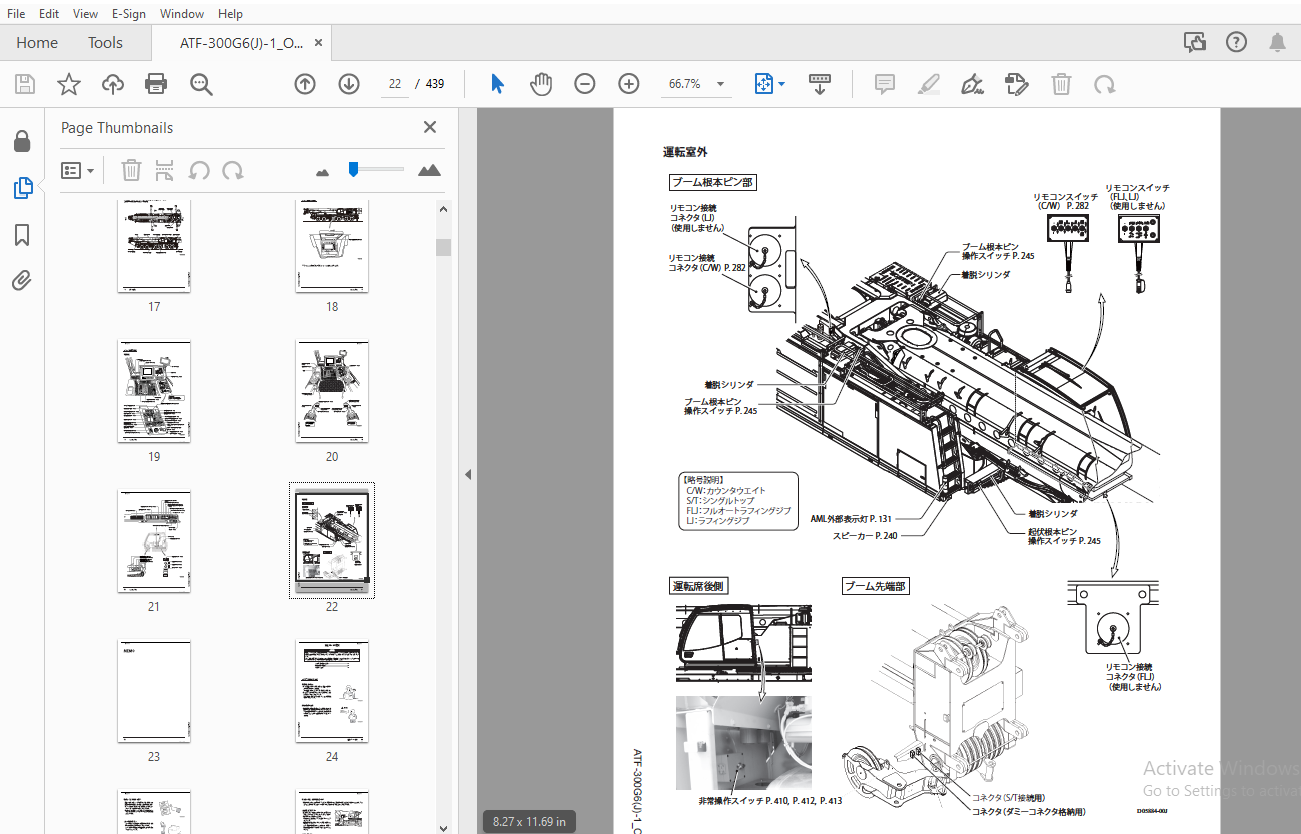Zoom in with plus button
Viewport: 1301px width, 834px height.
click(629, 84)
